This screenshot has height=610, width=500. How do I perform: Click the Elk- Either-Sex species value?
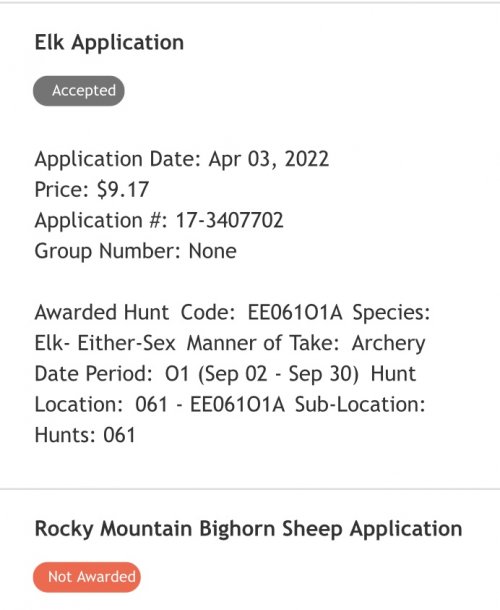click(105, 343)
